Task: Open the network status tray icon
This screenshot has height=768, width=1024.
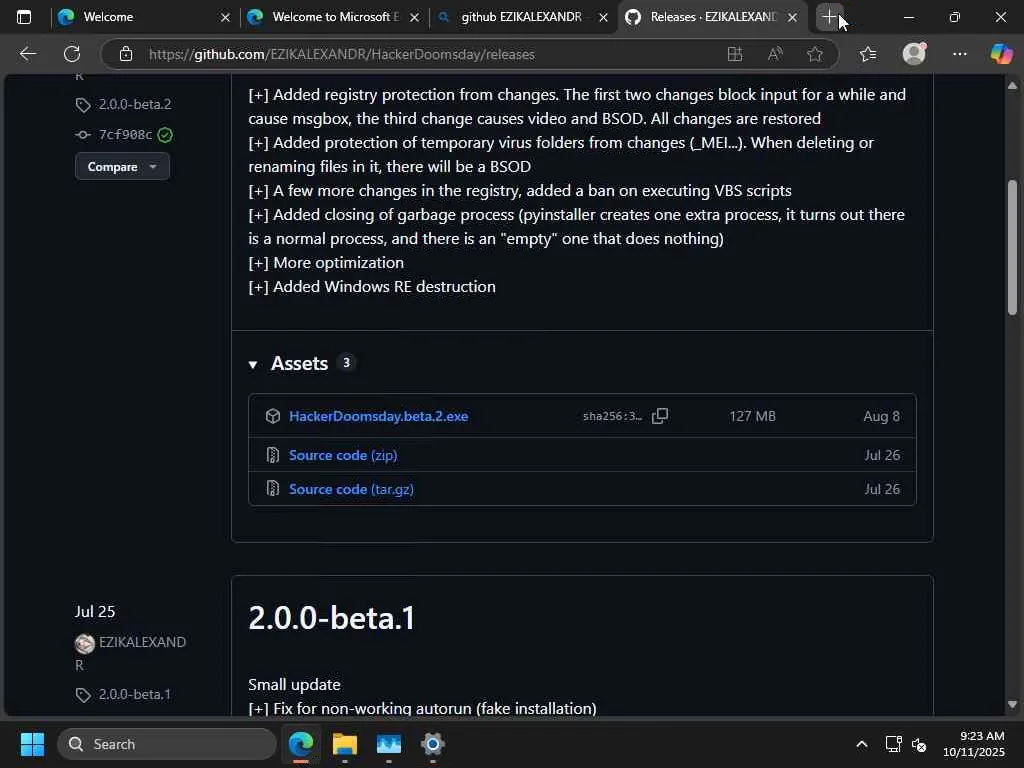Action: tap(893, 744)
